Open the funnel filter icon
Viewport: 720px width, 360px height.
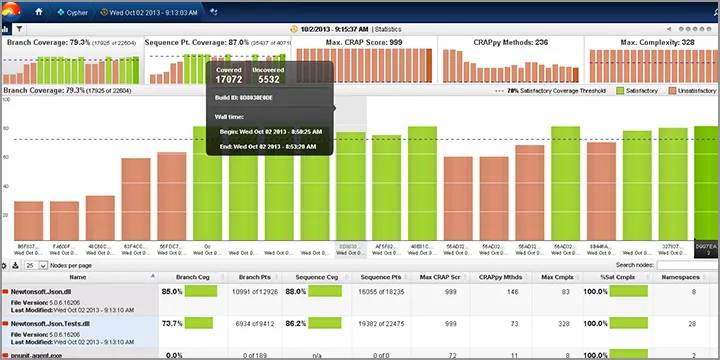point(19,29)
